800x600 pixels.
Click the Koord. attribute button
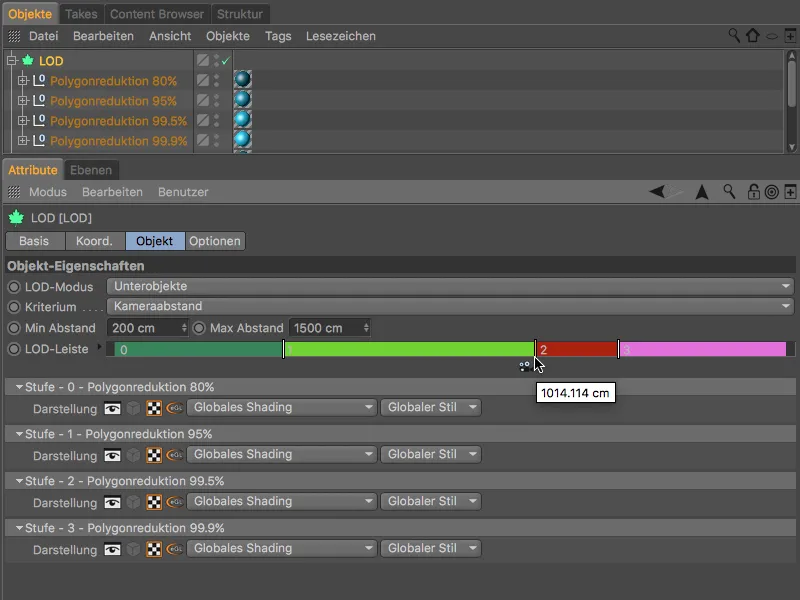tap(94, 241)
